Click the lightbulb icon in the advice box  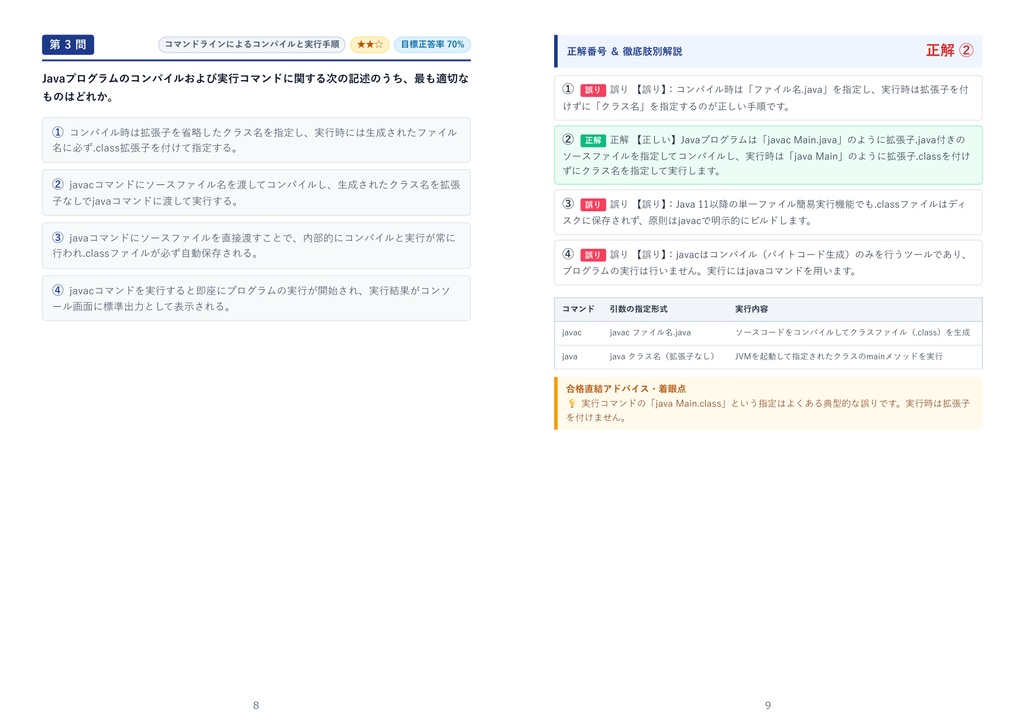tap(571, 404)
